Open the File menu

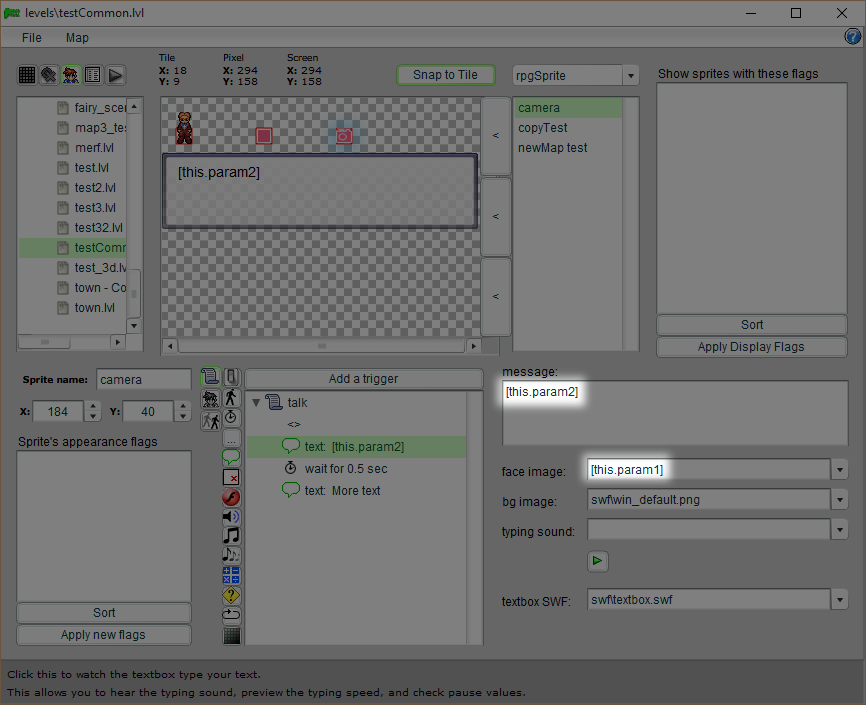(32, 38)
